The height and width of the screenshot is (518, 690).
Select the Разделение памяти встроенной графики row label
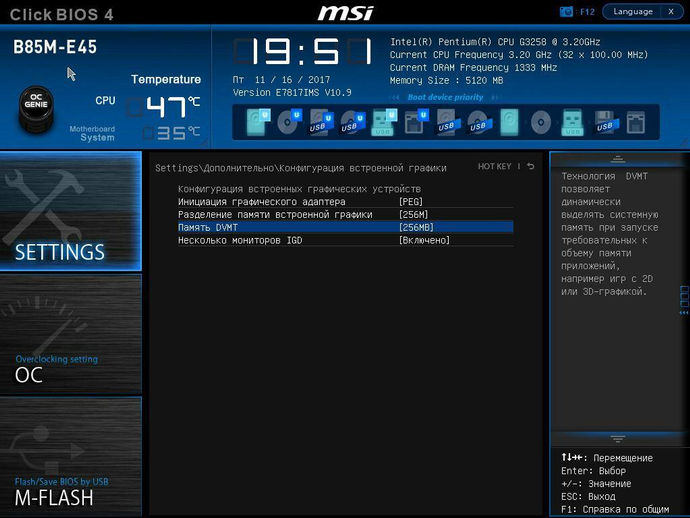[x=275, y=214]
